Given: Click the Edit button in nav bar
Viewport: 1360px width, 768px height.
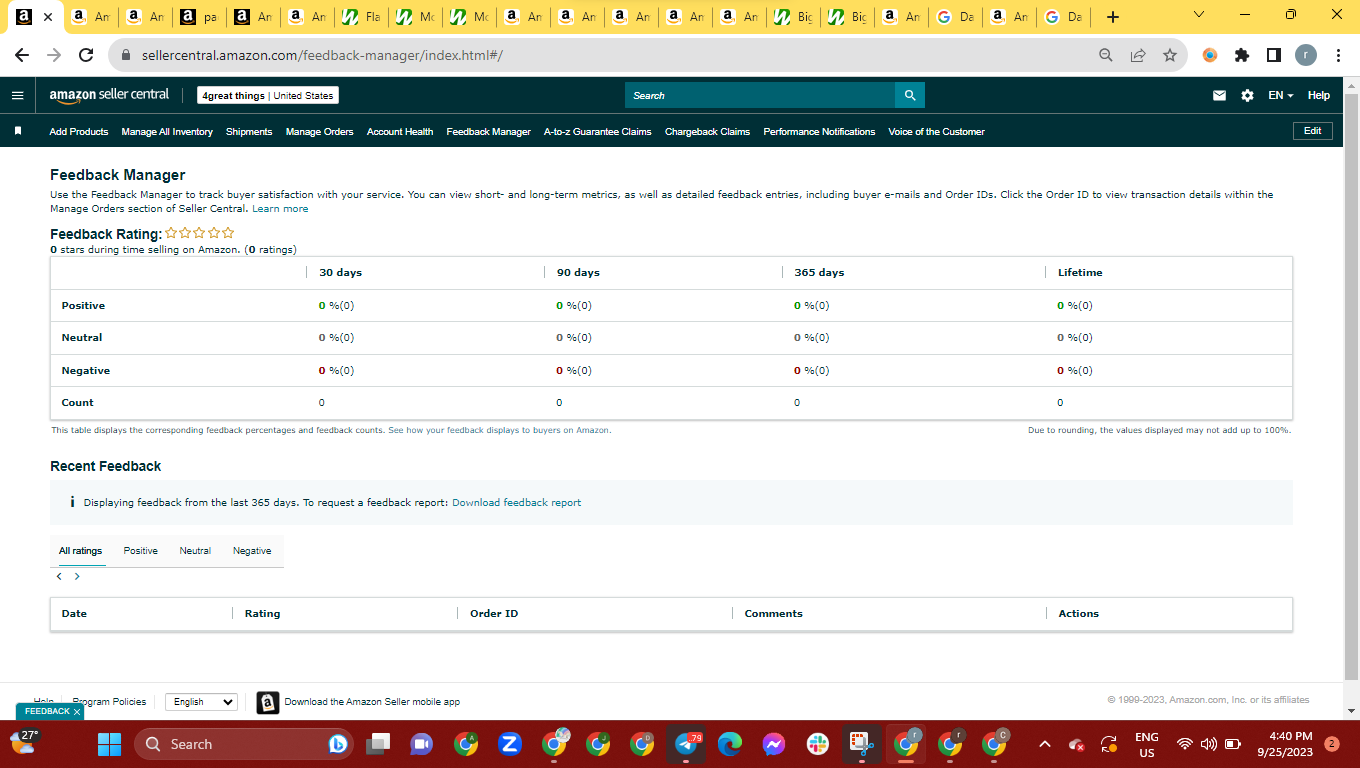Looking at the screenshot, I should [x=1312, y=131].
